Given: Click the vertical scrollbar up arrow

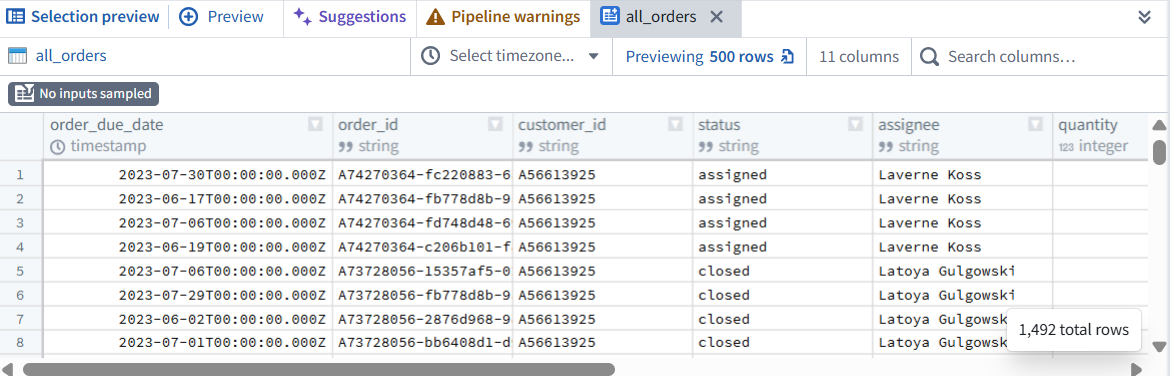Looking at the screenshot, I should click(x=1159, y=125).
